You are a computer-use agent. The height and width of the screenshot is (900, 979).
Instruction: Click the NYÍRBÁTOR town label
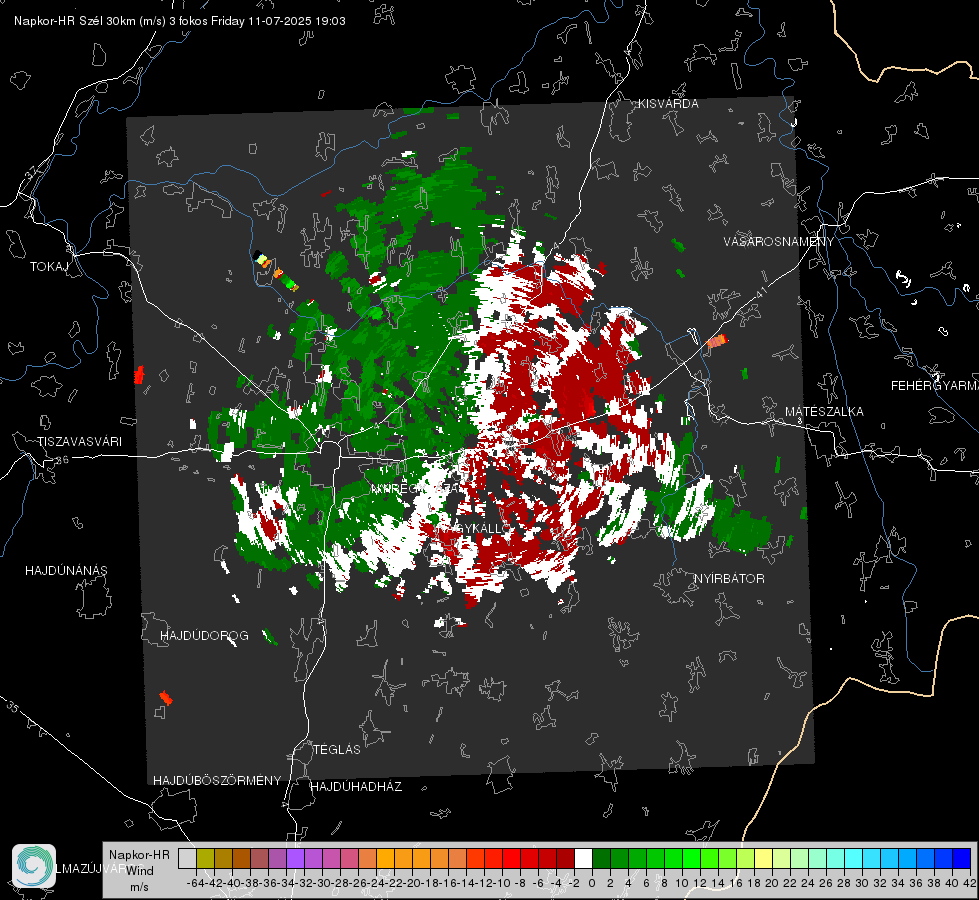pyautogui.click(x=729, y=578)
